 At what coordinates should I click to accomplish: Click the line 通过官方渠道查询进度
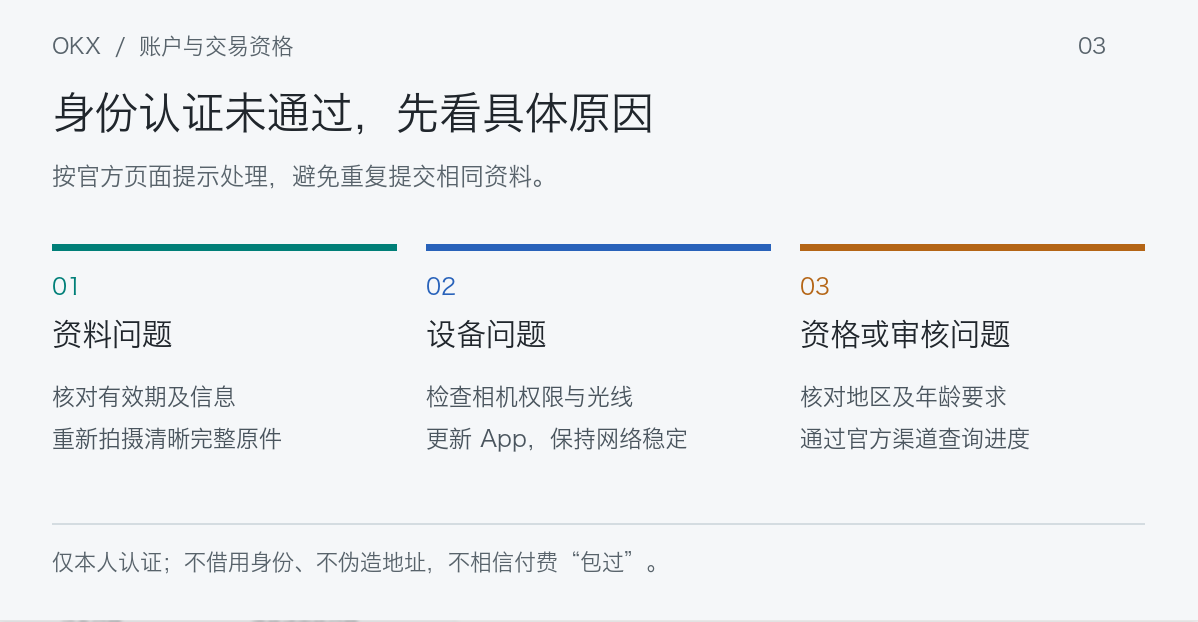(x=915, y=439)
